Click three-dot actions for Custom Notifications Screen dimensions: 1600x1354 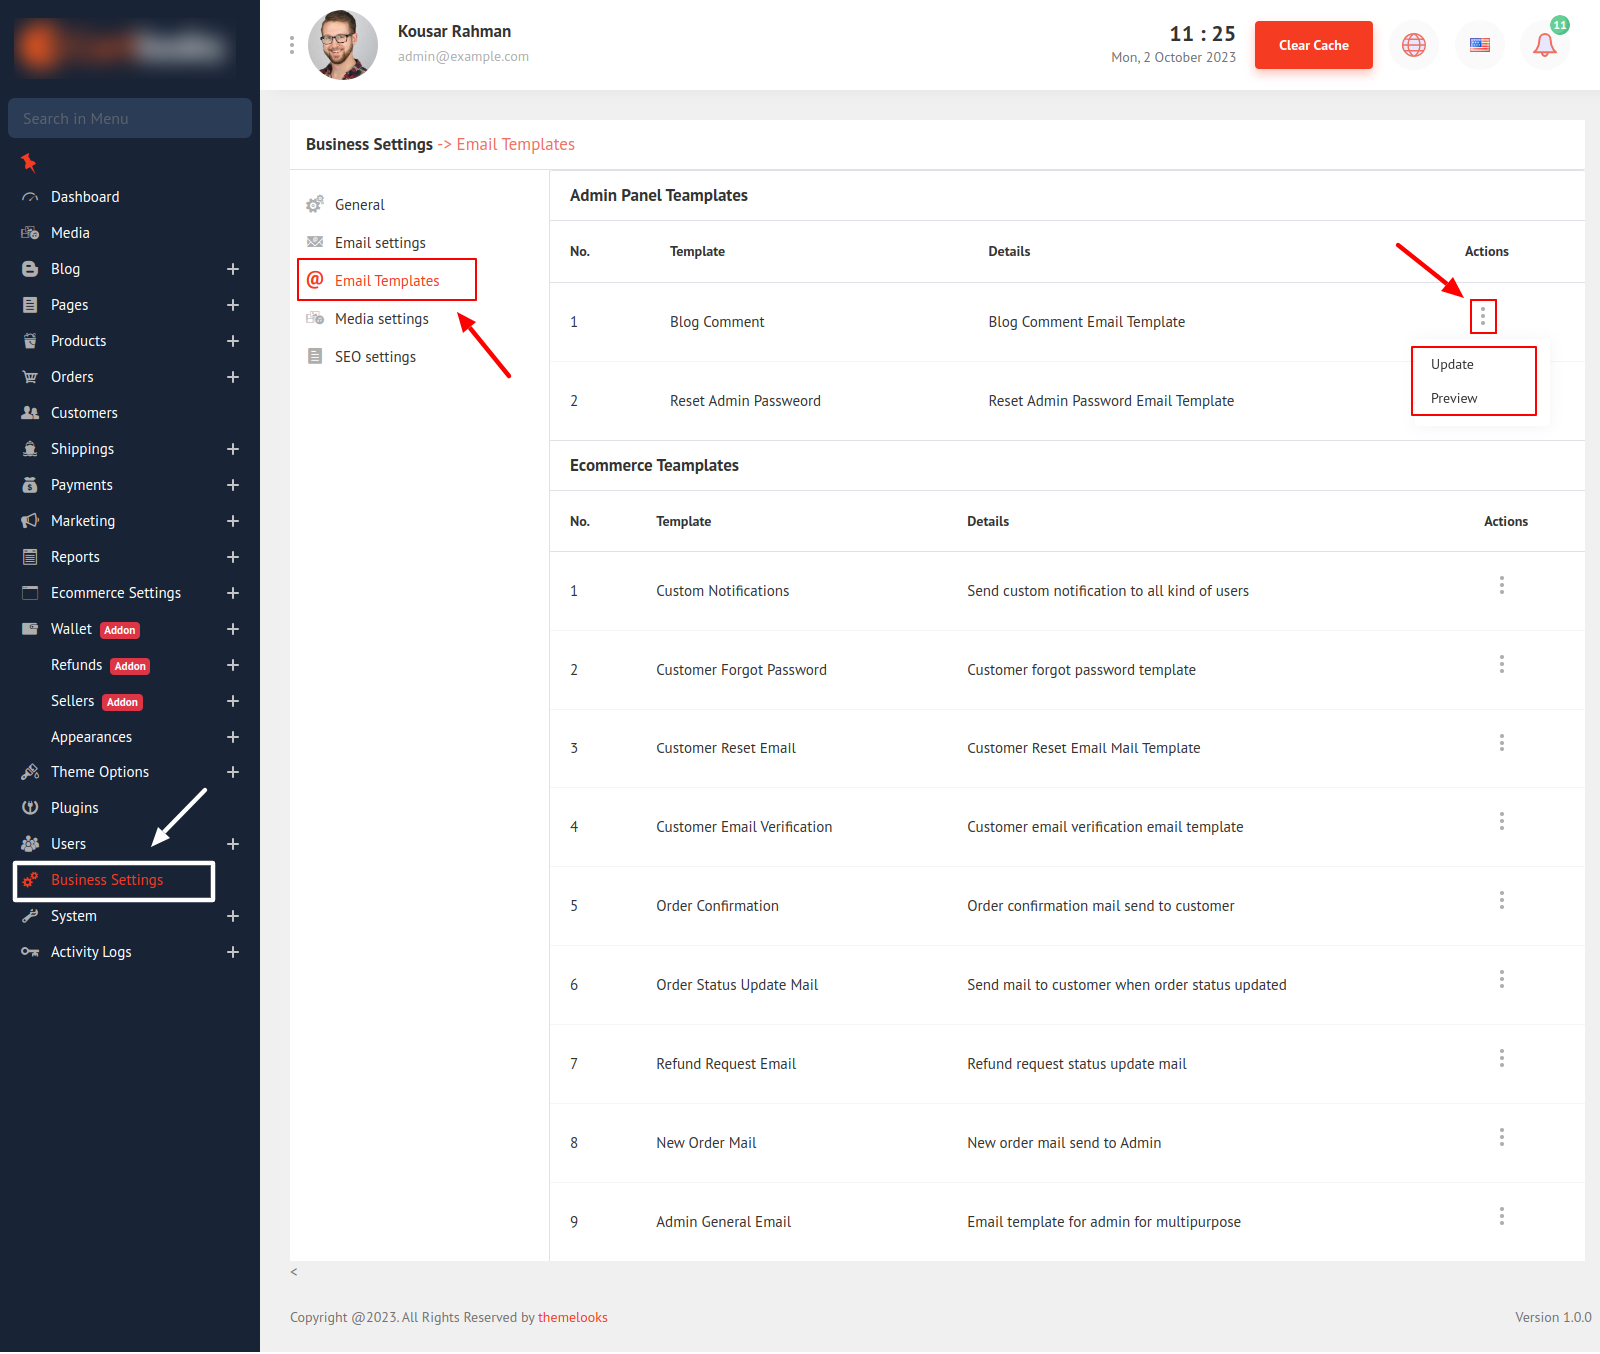1501,586
